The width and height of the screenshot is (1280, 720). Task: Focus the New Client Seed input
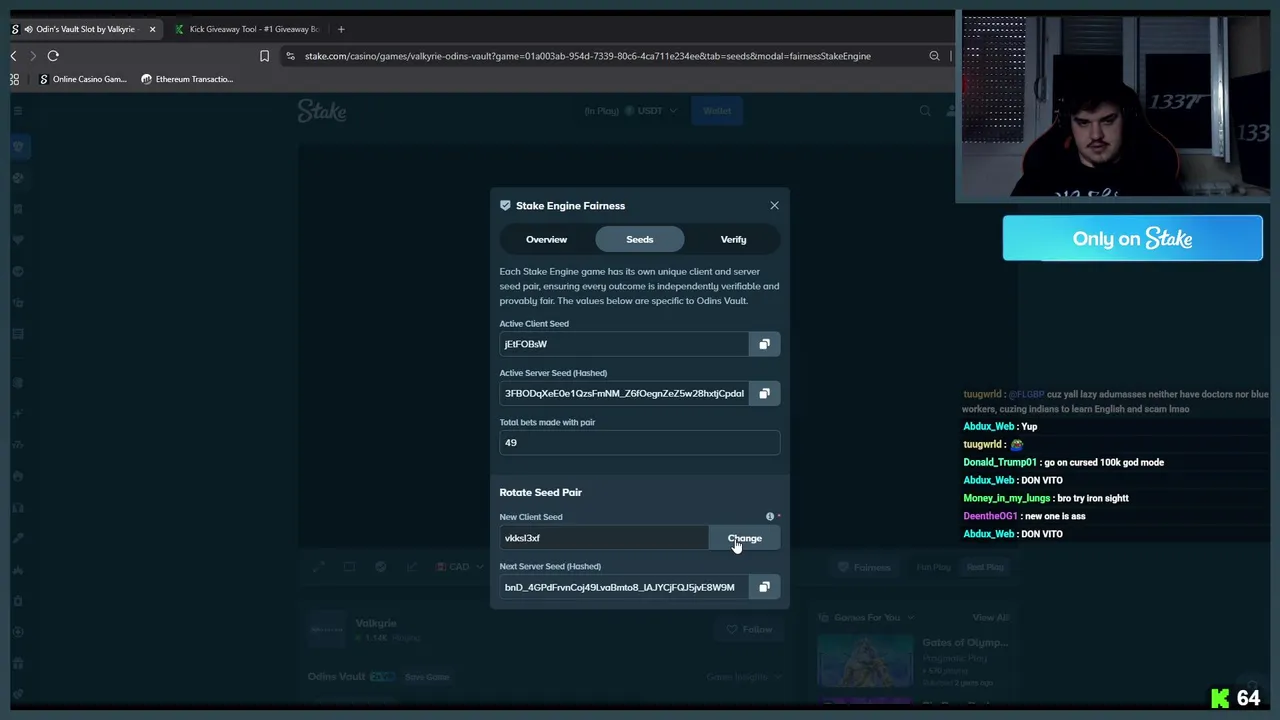click(x=604, y=538)
